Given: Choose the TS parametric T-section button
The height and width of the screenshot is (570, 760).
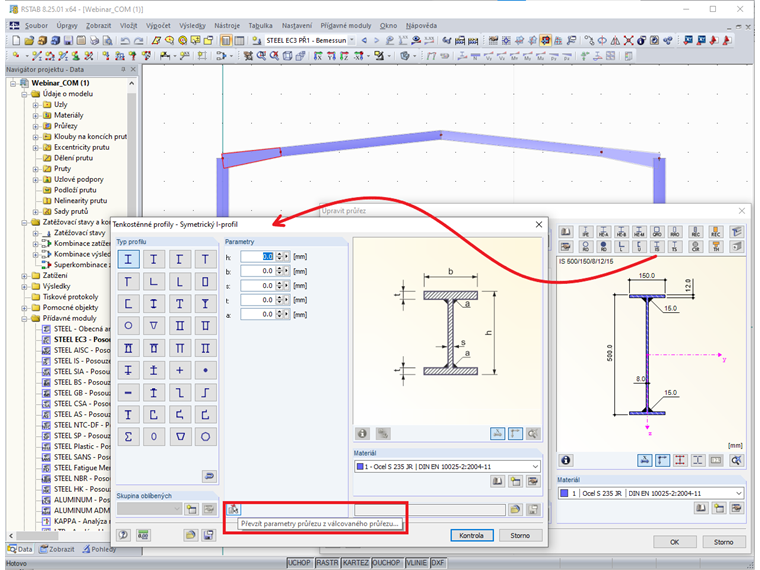Looking at the screenshot, I should click(675, 246).
